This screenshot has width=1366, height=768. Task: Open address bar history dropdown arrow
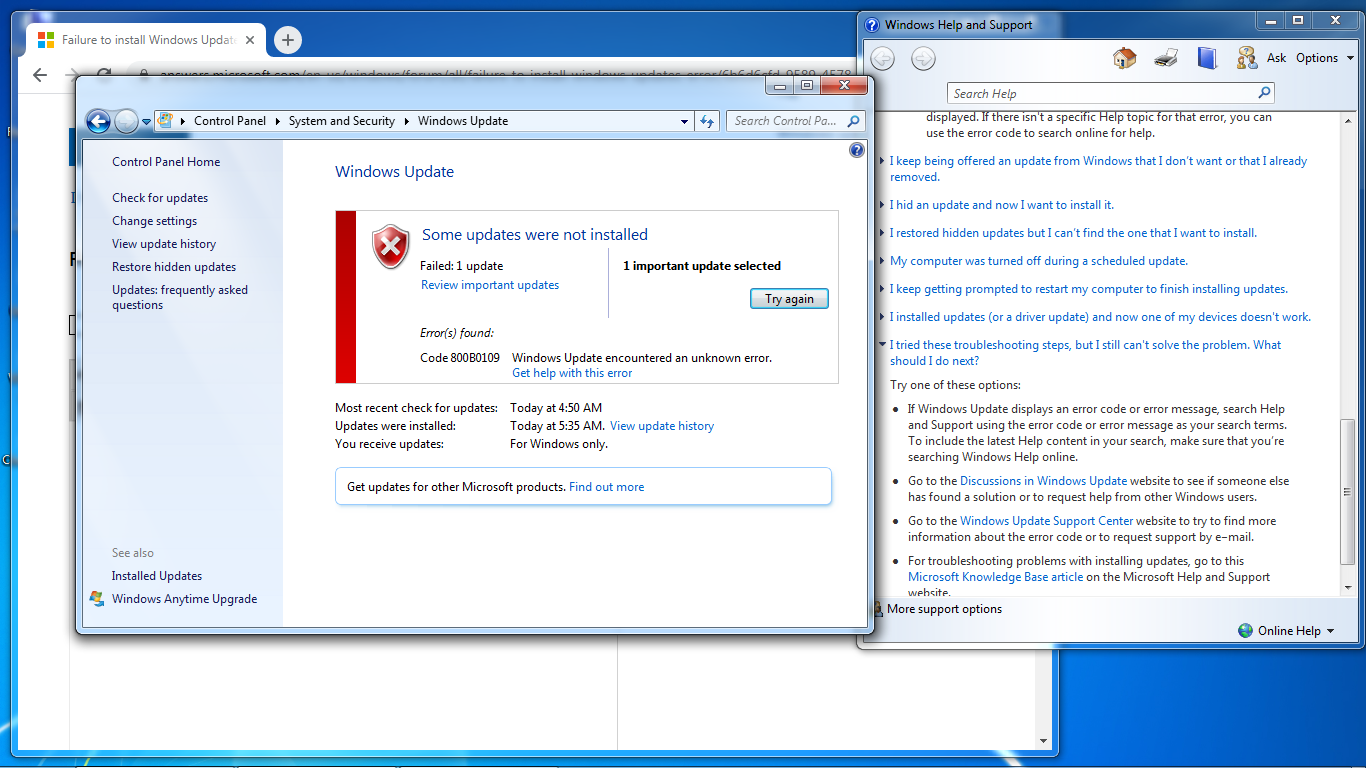pyautogui.click(x=685, y=121)
